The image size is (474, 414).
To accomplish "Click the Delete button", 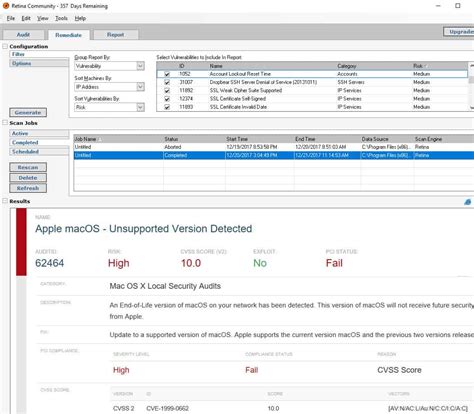I will [28, 178].
